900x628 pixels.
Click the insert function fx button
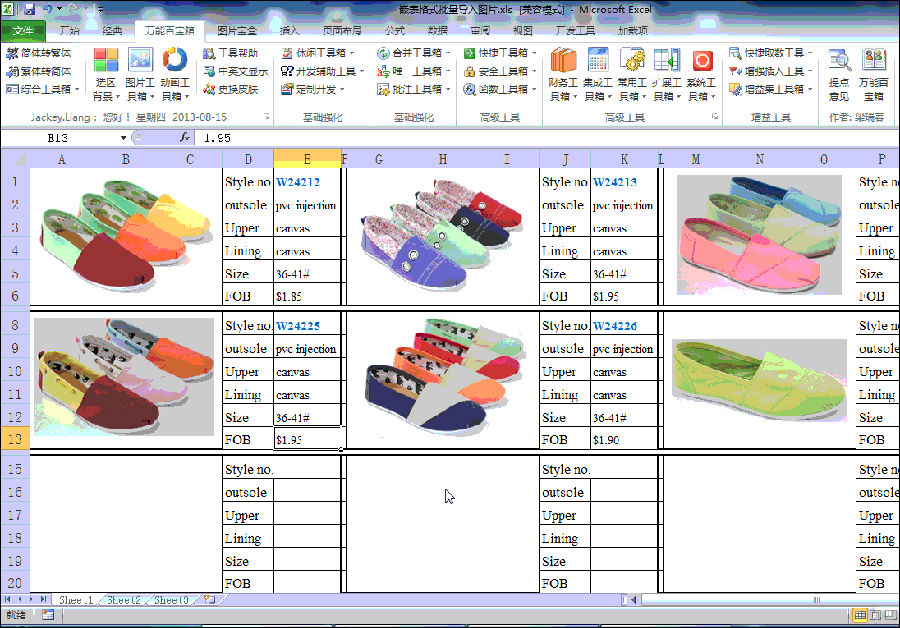pyautogui.click(x=185, y=137)
